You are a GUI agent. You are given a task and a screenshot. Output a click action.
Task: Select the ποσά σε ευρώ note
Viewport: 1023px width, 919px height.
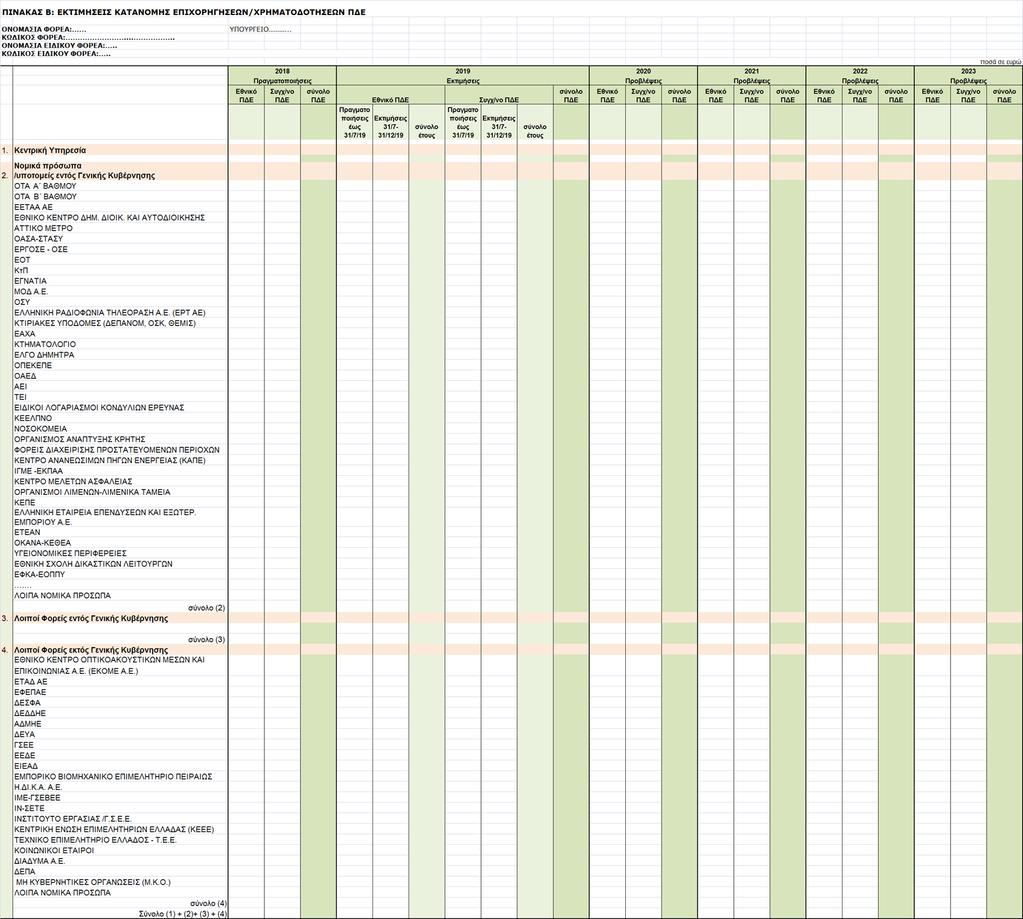pos(1000,61)
